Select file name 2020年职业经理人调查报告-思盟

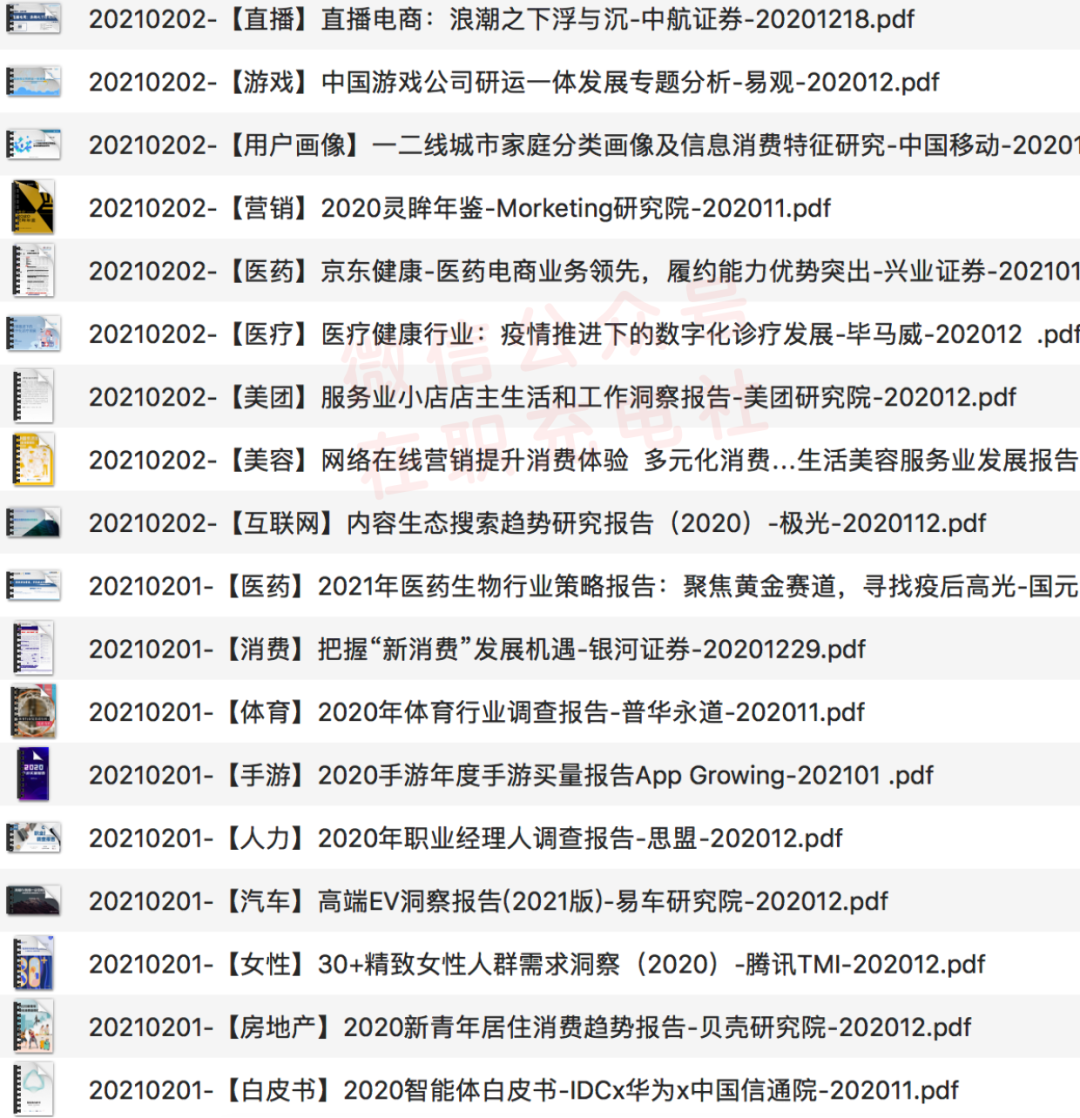pos(466,838)
